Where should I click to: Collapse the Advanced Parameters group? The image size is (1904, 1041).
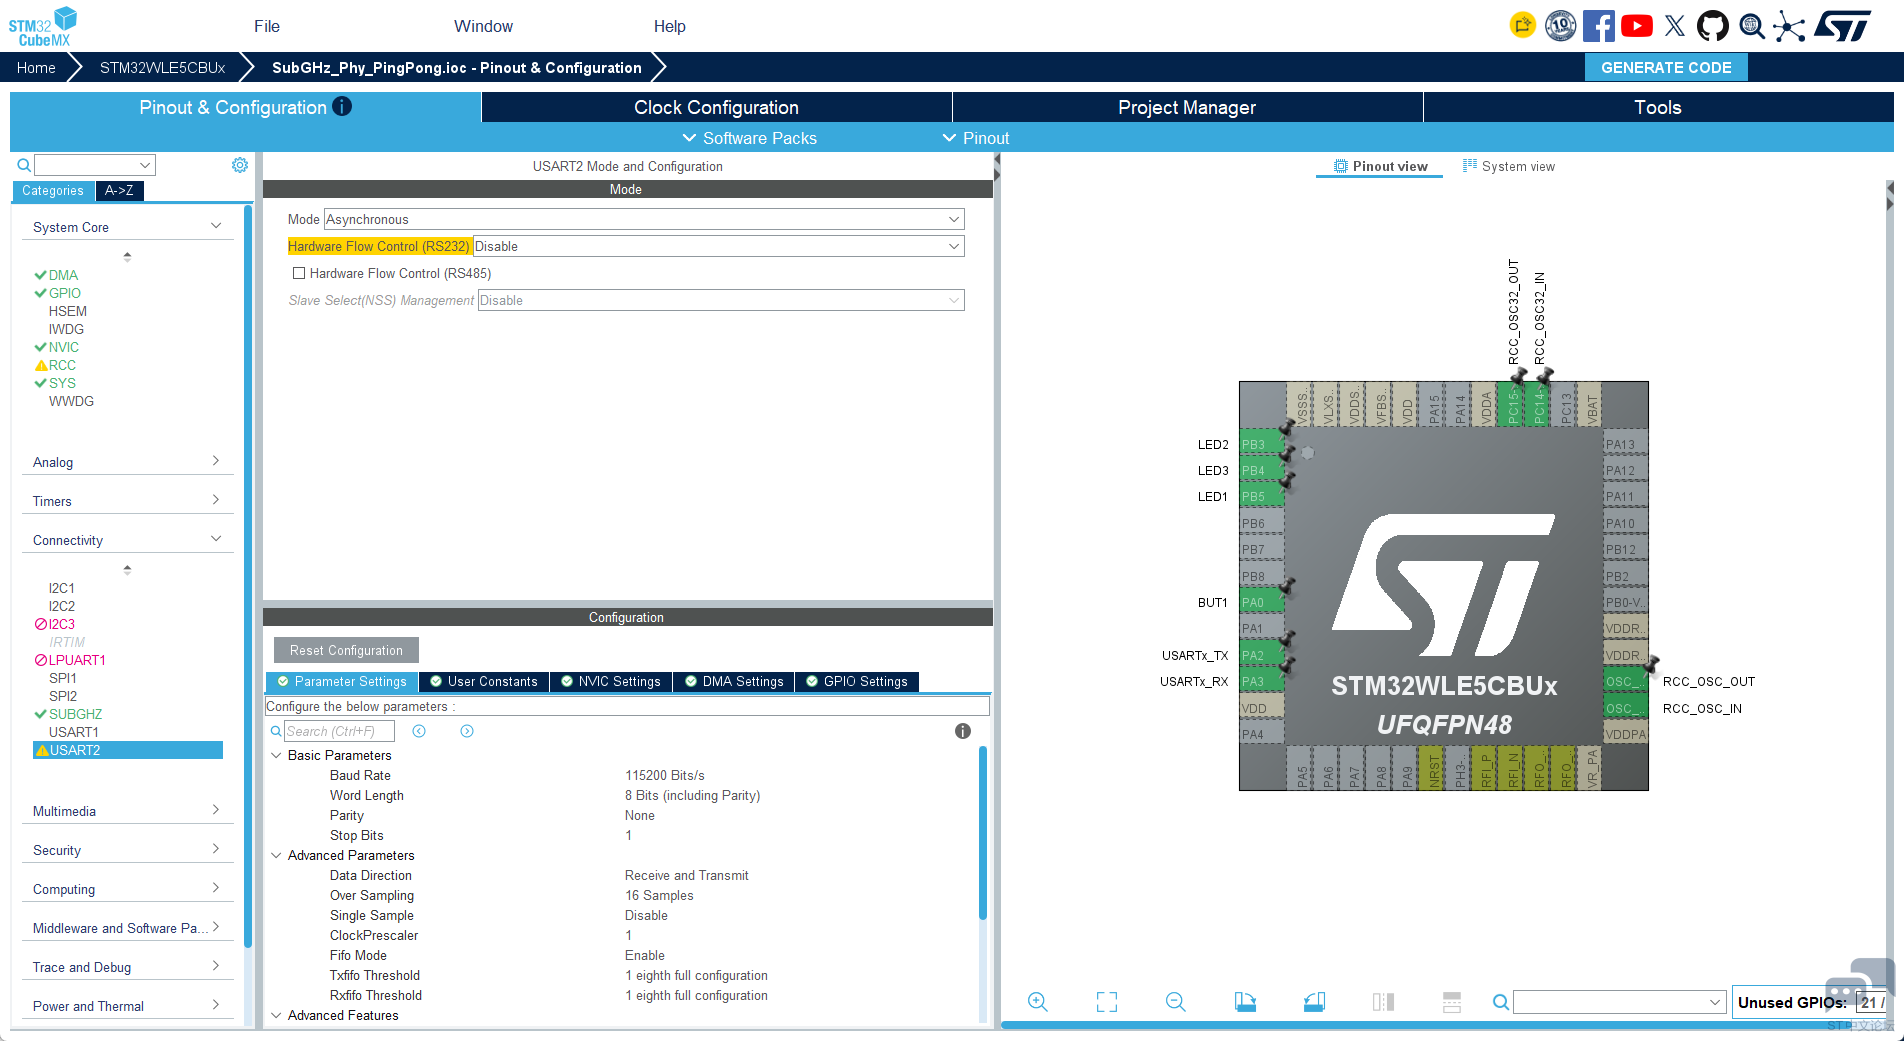pyautogui.click(x=276, y=855)
